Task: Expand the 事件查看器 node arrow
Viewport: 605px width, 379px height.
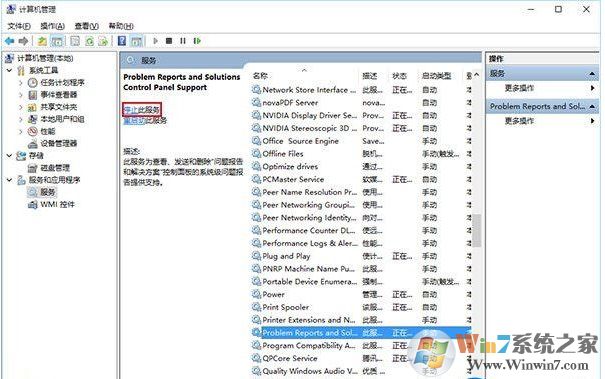Action: 21,95
